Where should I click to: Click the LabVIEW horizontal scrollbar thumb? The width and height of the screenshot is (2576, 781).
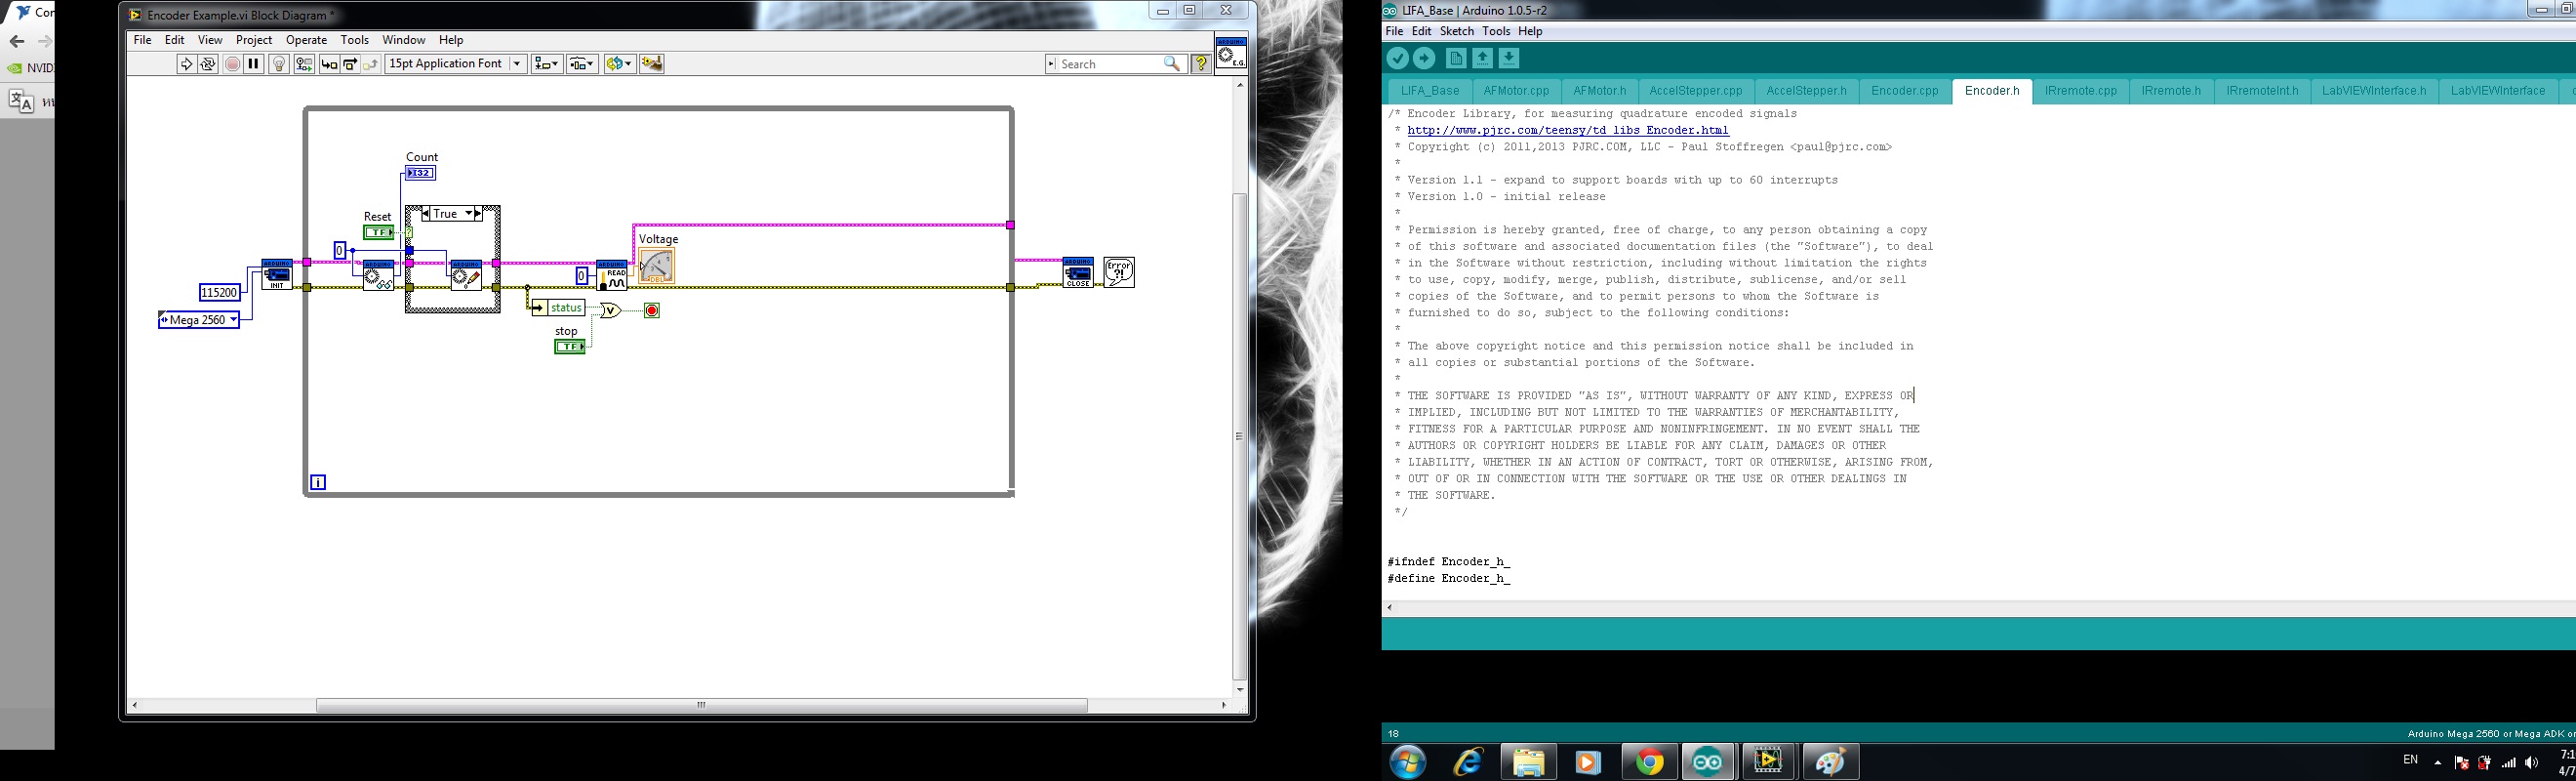(x=702, y=705)
